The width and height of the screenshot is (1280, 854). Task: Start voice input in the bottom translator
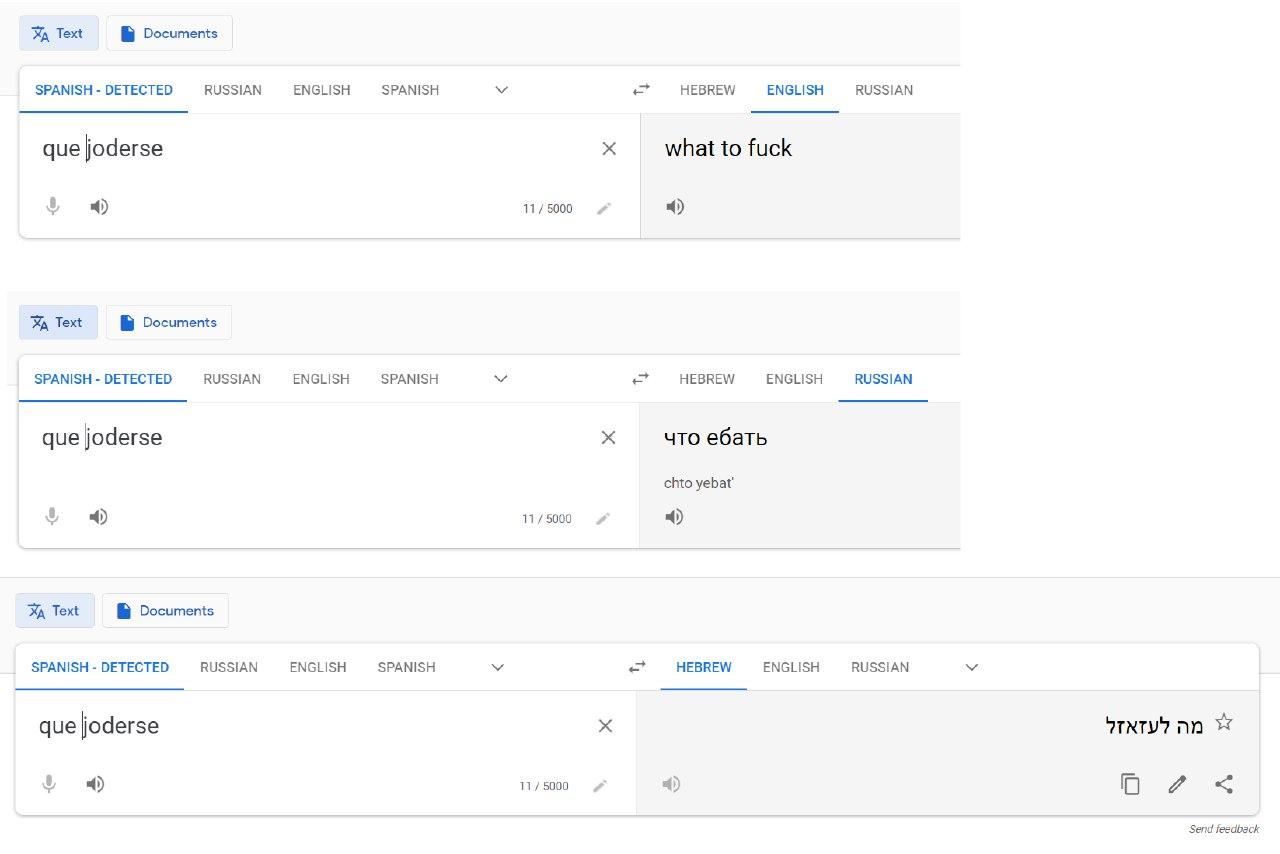[x=48, y=784]
